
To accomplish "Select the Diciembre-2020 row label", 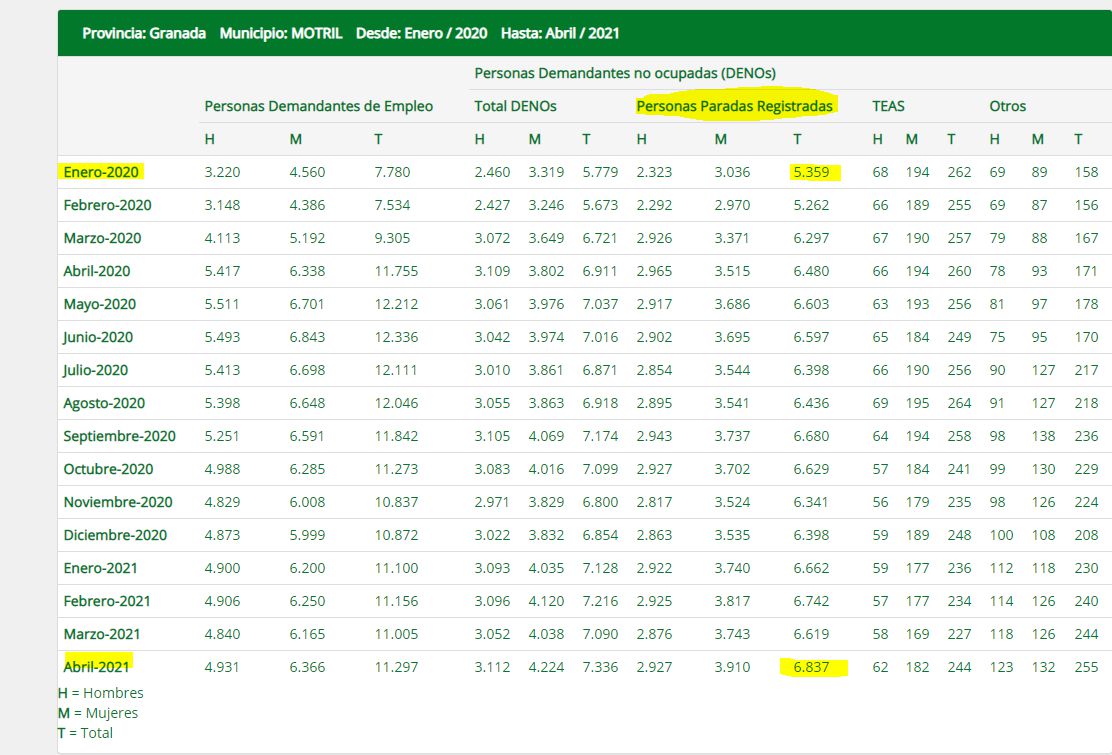I will point(113,535).
